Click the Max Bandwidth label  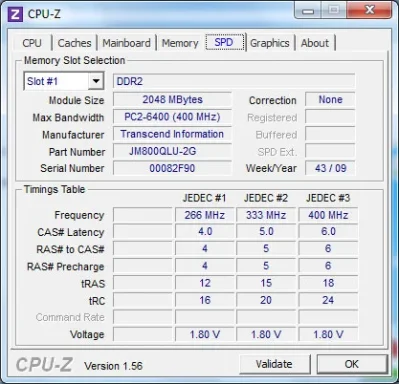pos(68,118)
